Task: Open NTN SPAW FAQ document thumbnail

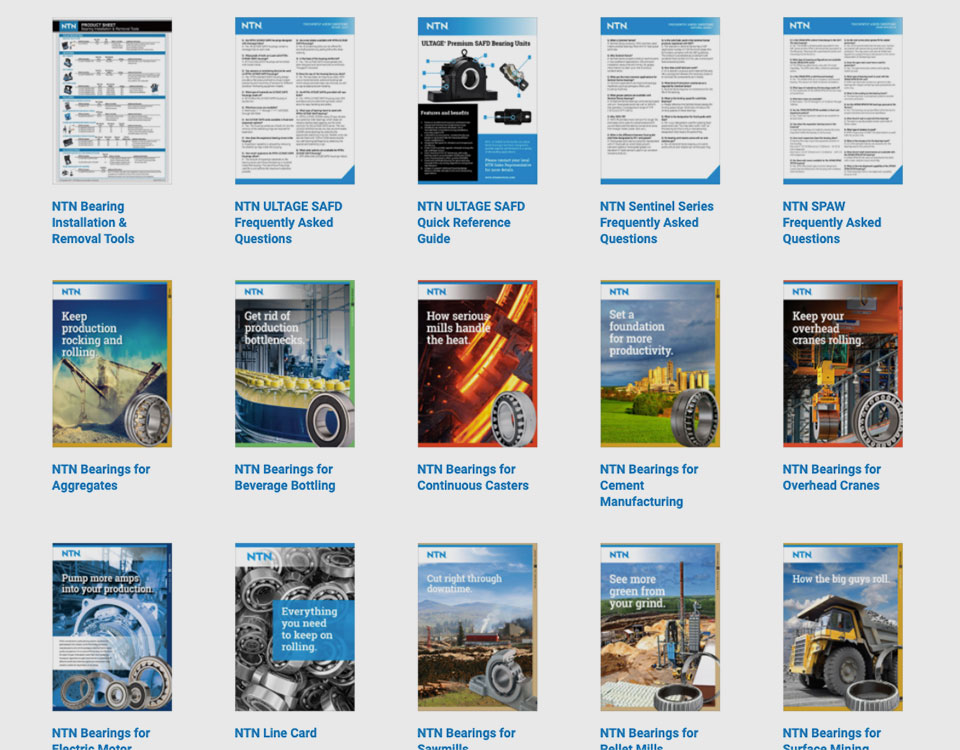Action: pyautogui.click(x=842, y=101)
